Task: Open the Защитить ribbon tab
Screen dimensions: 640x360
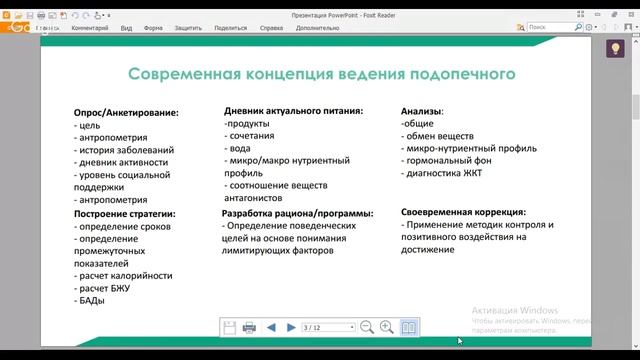Action: tap(188, 28)
